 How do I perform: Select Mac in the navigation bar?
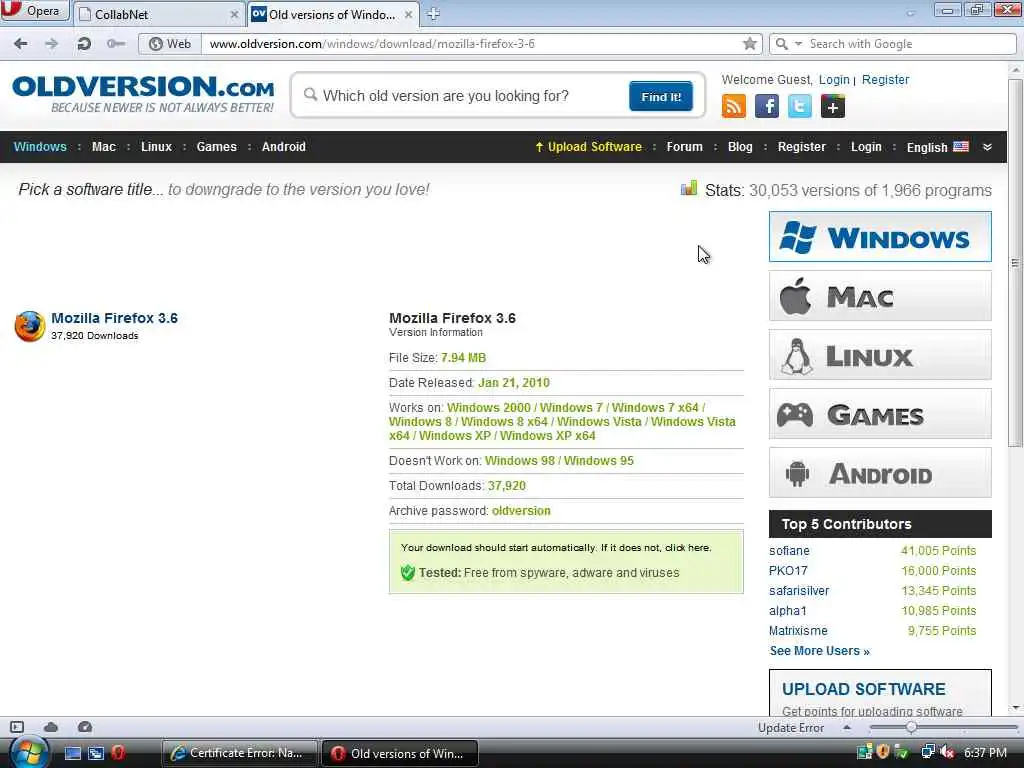104,147
